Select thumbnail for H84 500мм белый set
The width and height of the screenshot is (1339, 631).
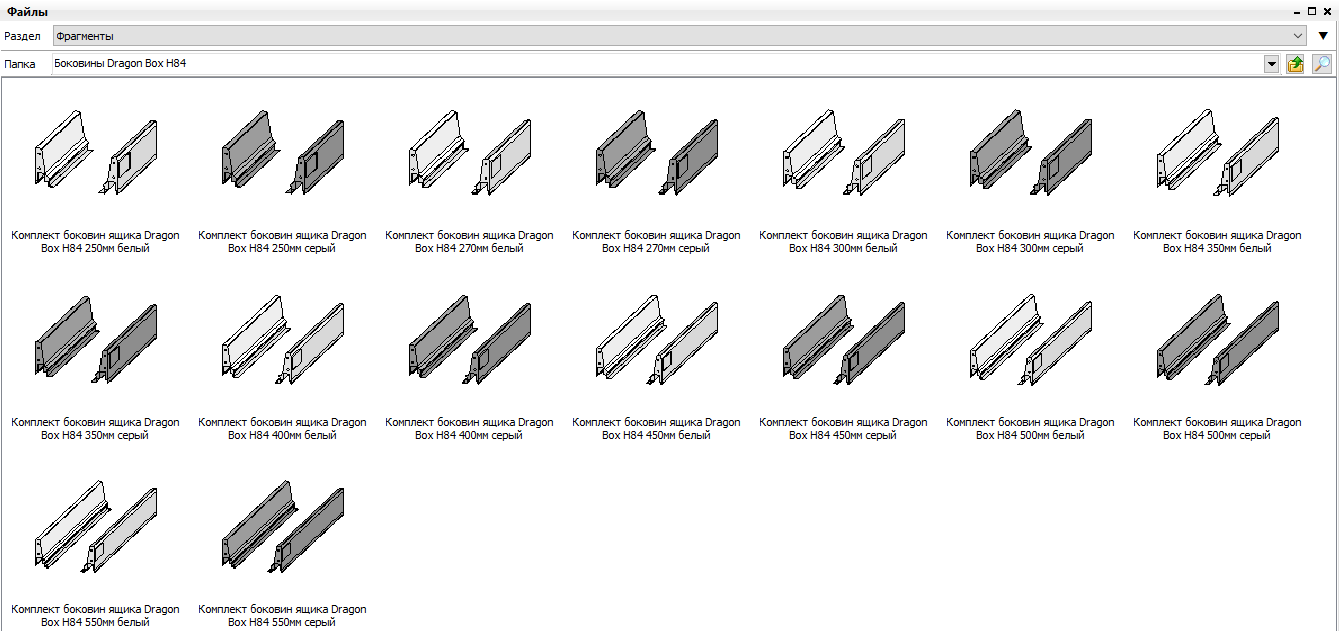1031,339
